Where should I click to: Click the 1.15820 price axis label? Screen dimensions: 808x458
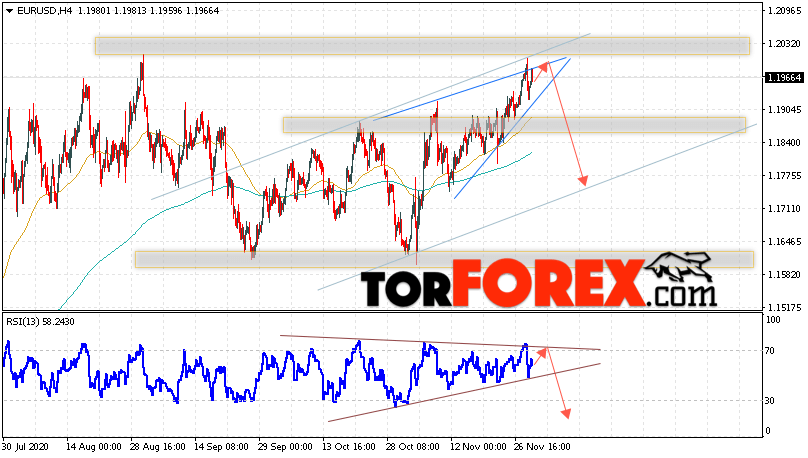pos(784,275)
